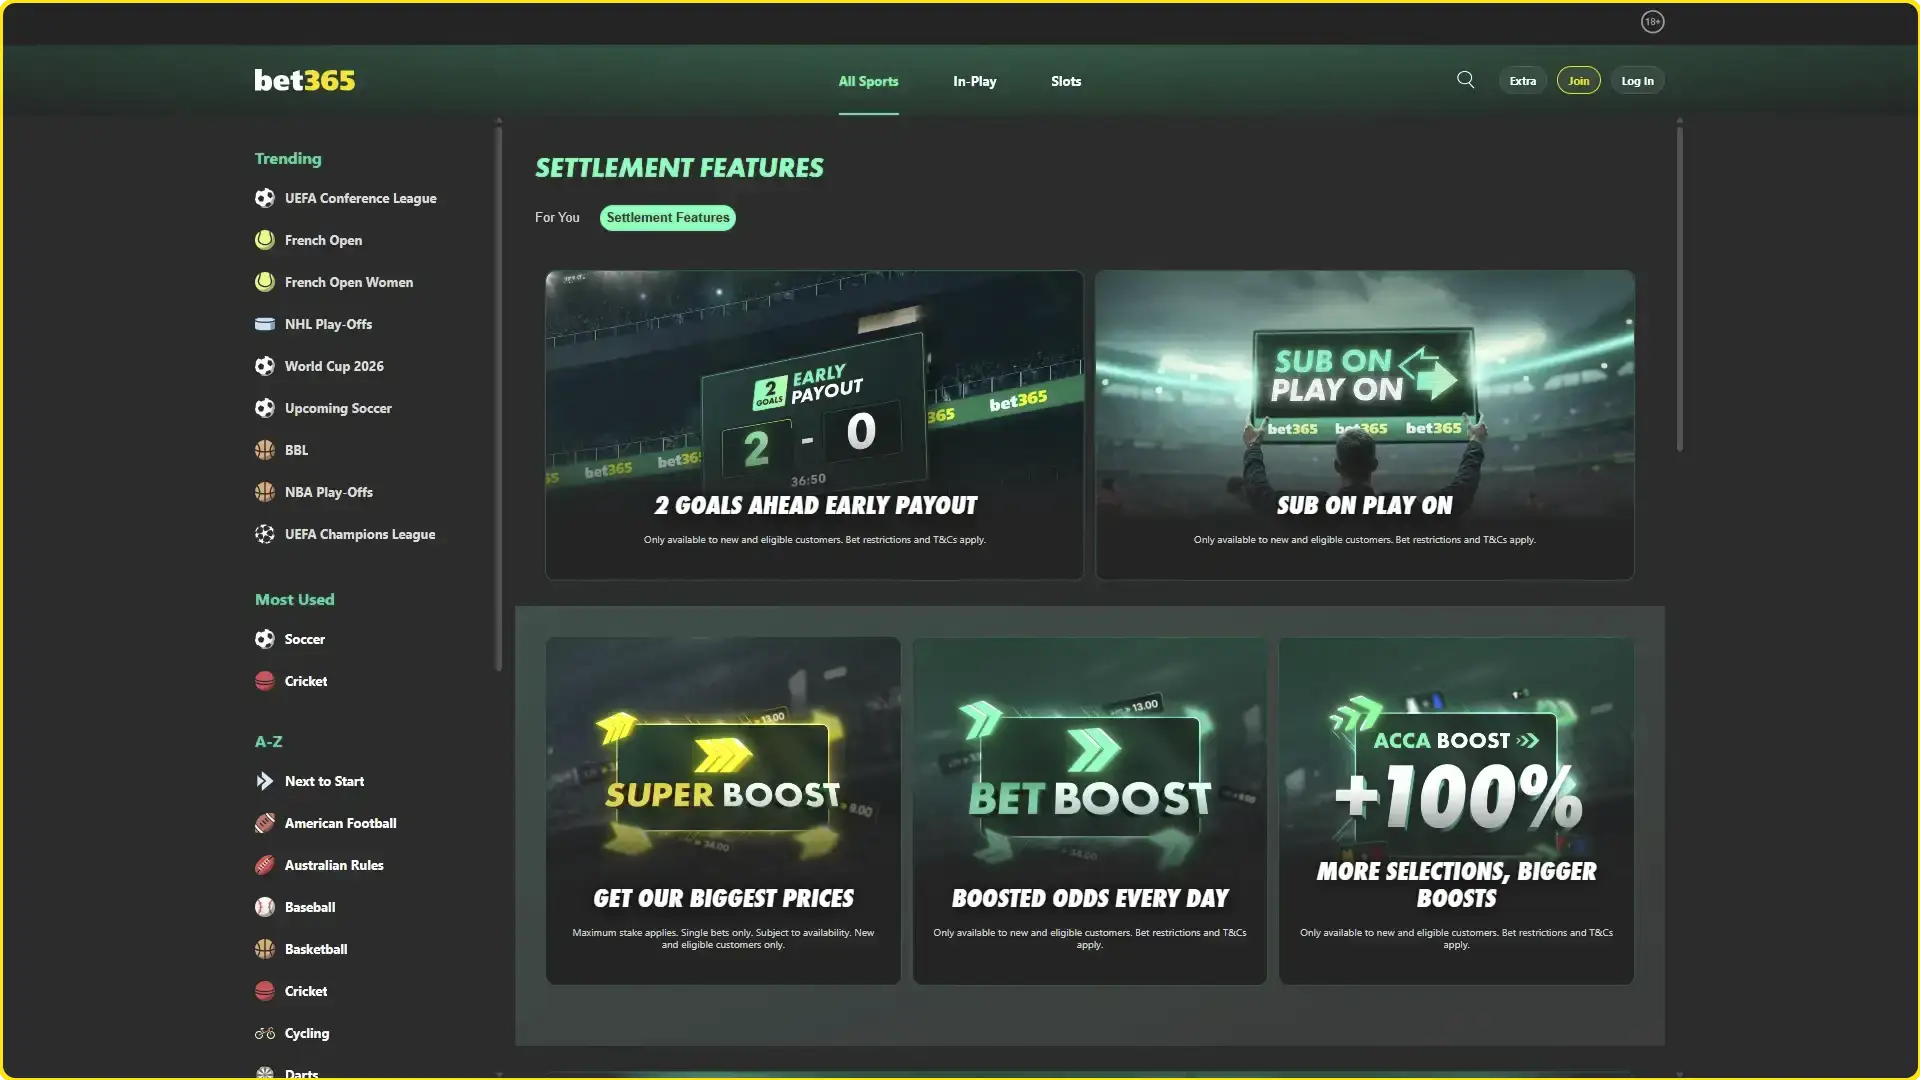Open the World Cup 2026 link

(x=334, y=366)
